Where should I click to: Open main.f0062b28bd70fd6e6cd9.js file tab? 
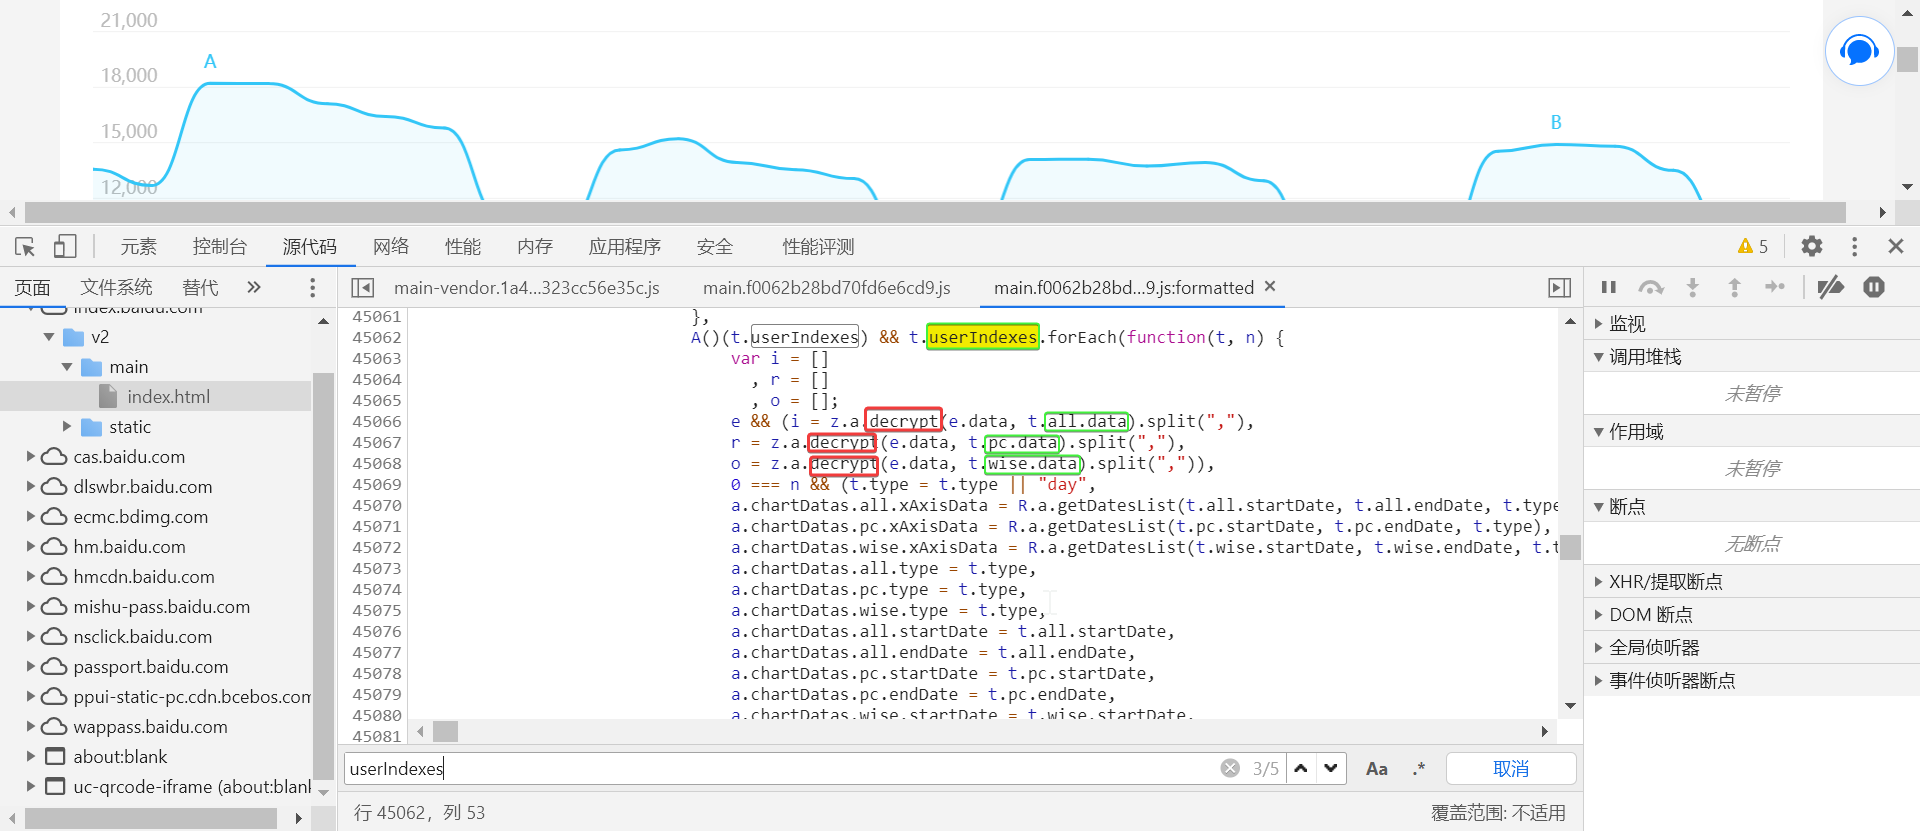[827, 288]
